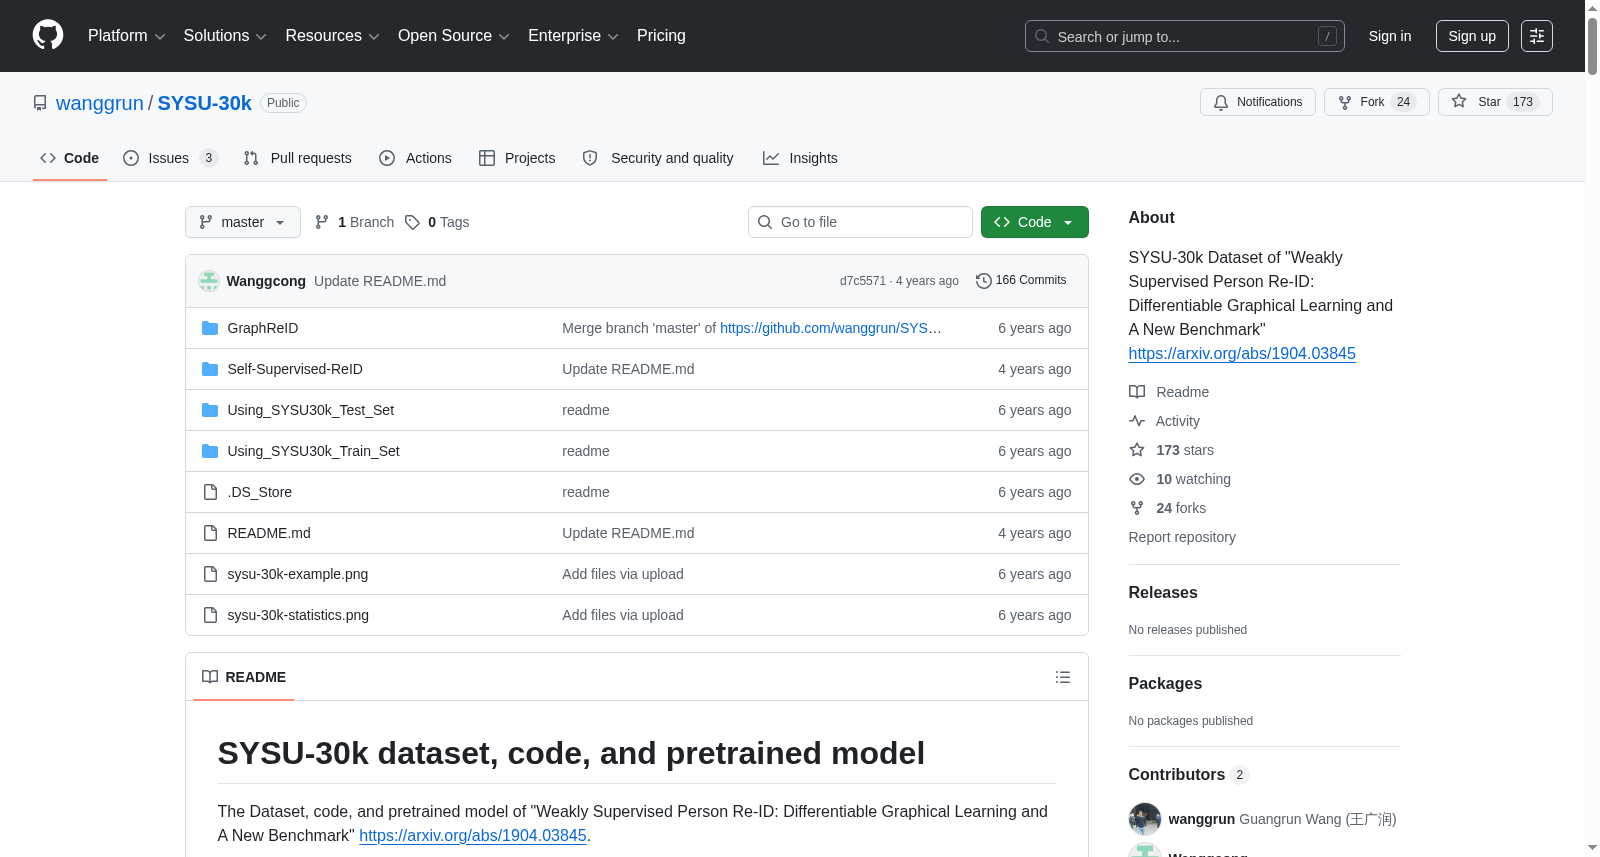Click the book icon beside Readme
This screenshot has height=857, width=1600.
(1137, 392)
